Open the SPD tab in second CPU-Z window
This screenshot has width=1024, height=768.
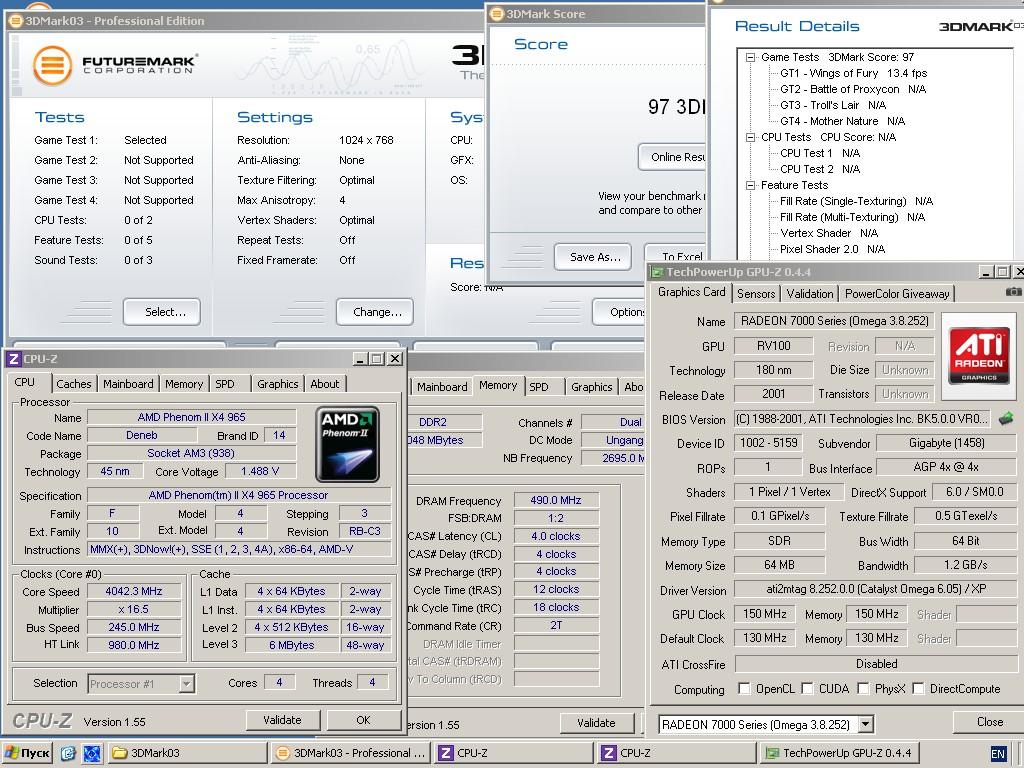[x=539, y=387]
